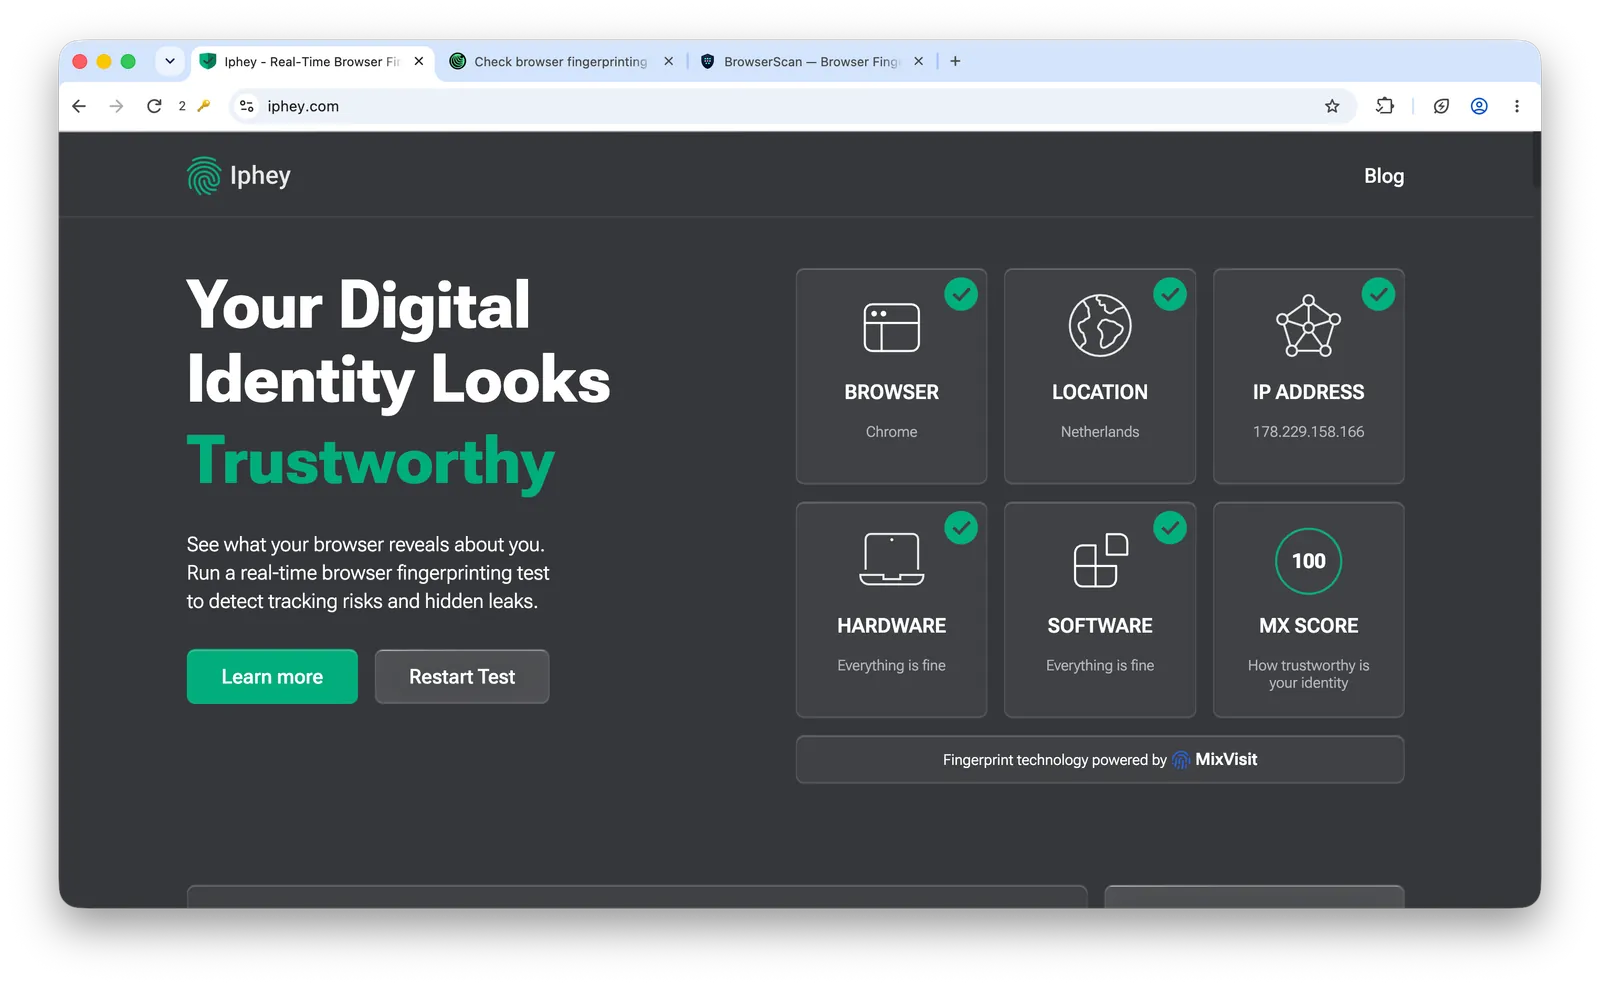Click the Netherlands location text

(x=1100, y=432)
